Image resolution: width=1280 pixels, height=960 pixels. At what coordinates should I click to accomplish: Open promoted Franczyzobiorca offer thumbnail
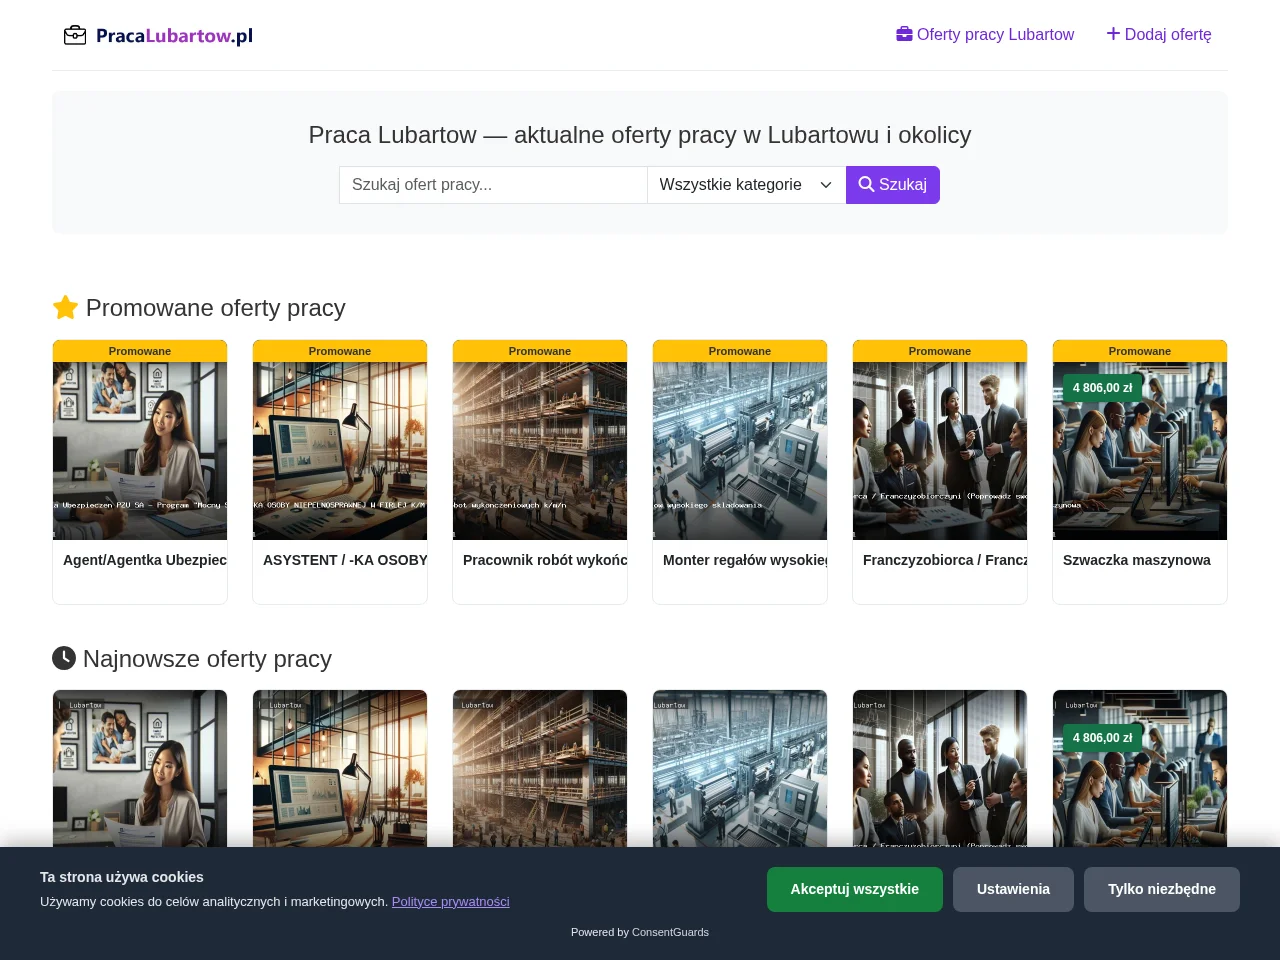tap(940, 451)
